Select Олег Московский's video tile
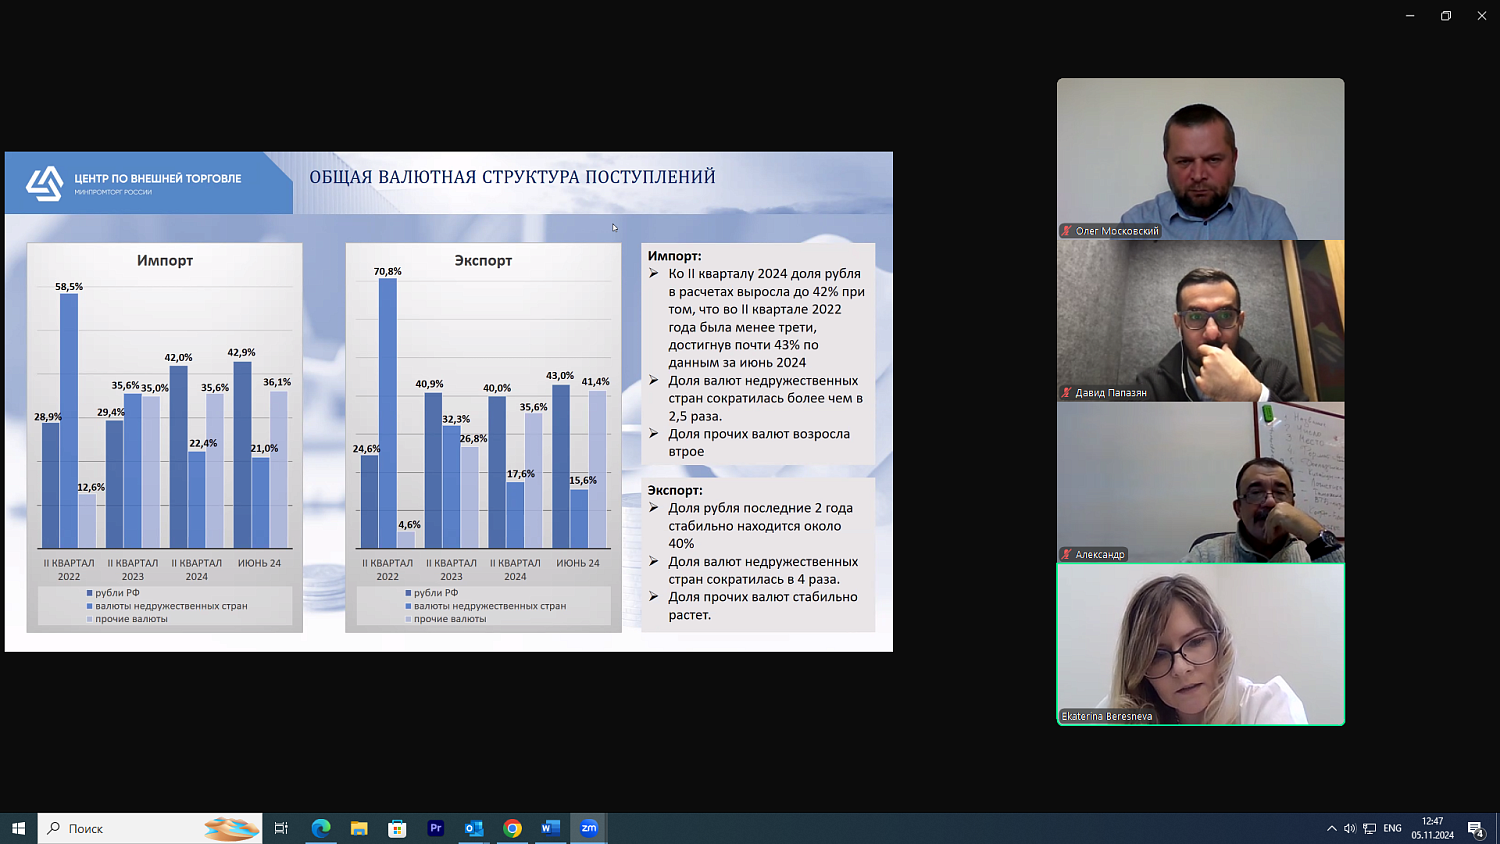The height and width of the screenshot is (844, 1500). click(x=1200, y=158)
